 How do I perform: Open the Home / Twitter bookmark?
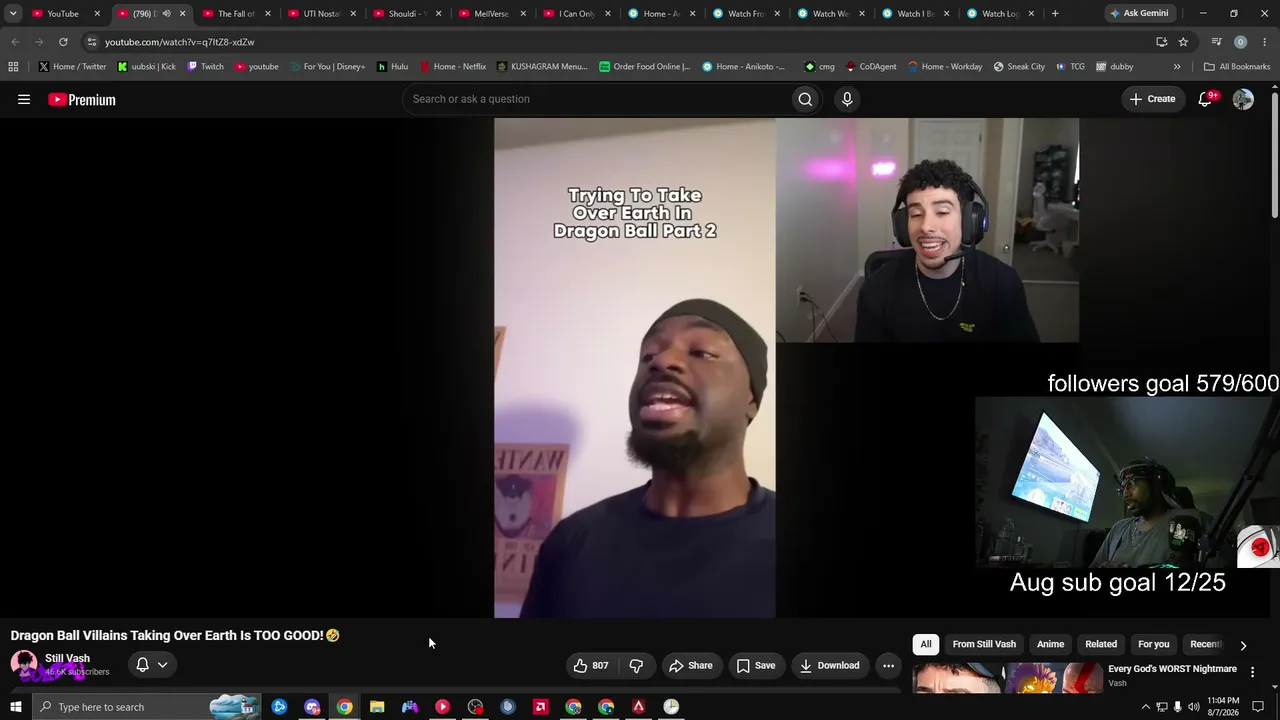pyautogui.click(x=72, y=67)
